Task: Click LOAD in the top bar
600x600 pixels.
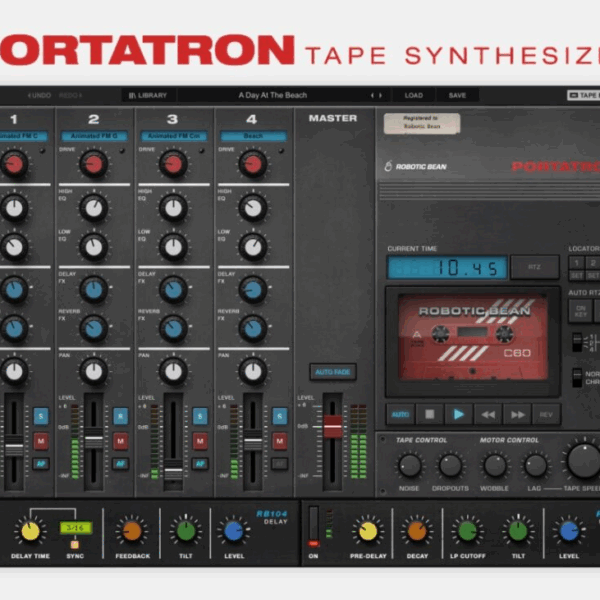Action: (414, 95)
